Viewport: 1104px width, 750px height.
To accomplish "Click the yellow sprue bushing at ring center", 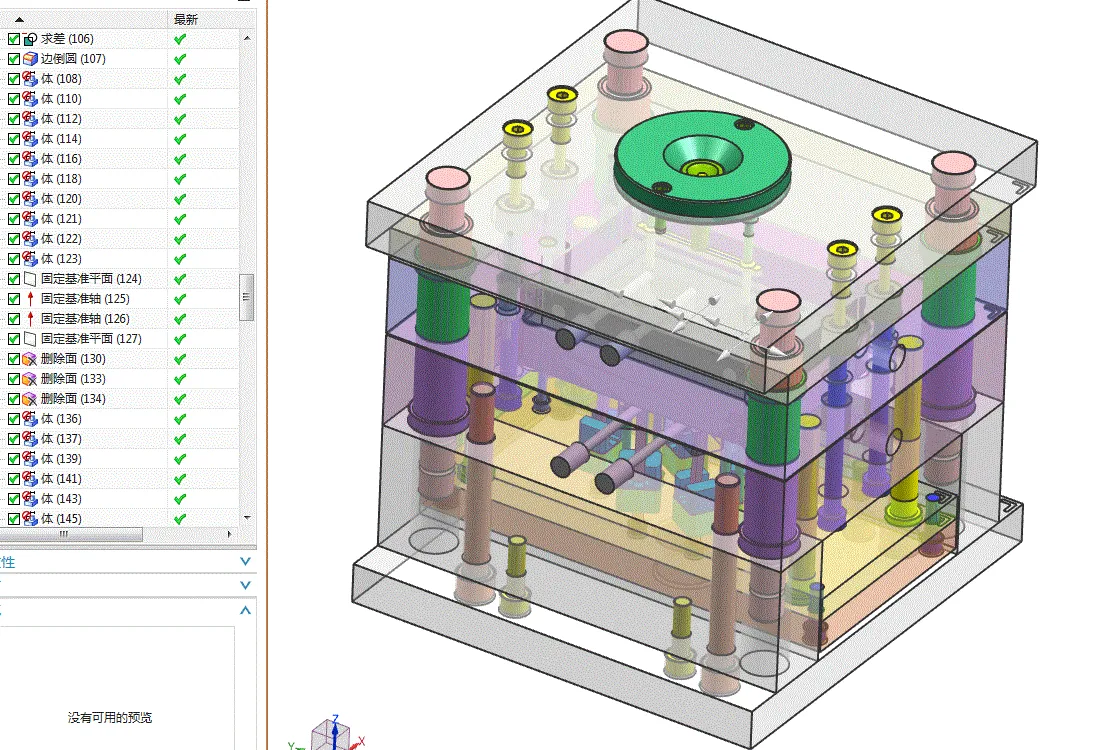I will 701,169.
